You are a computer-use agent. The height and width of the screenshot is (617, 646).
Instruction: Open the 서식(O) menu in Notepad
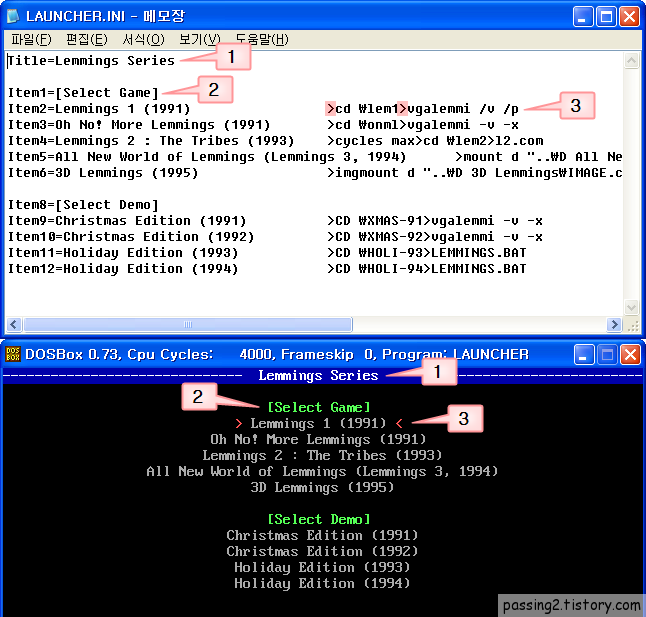tap(143, 40)
